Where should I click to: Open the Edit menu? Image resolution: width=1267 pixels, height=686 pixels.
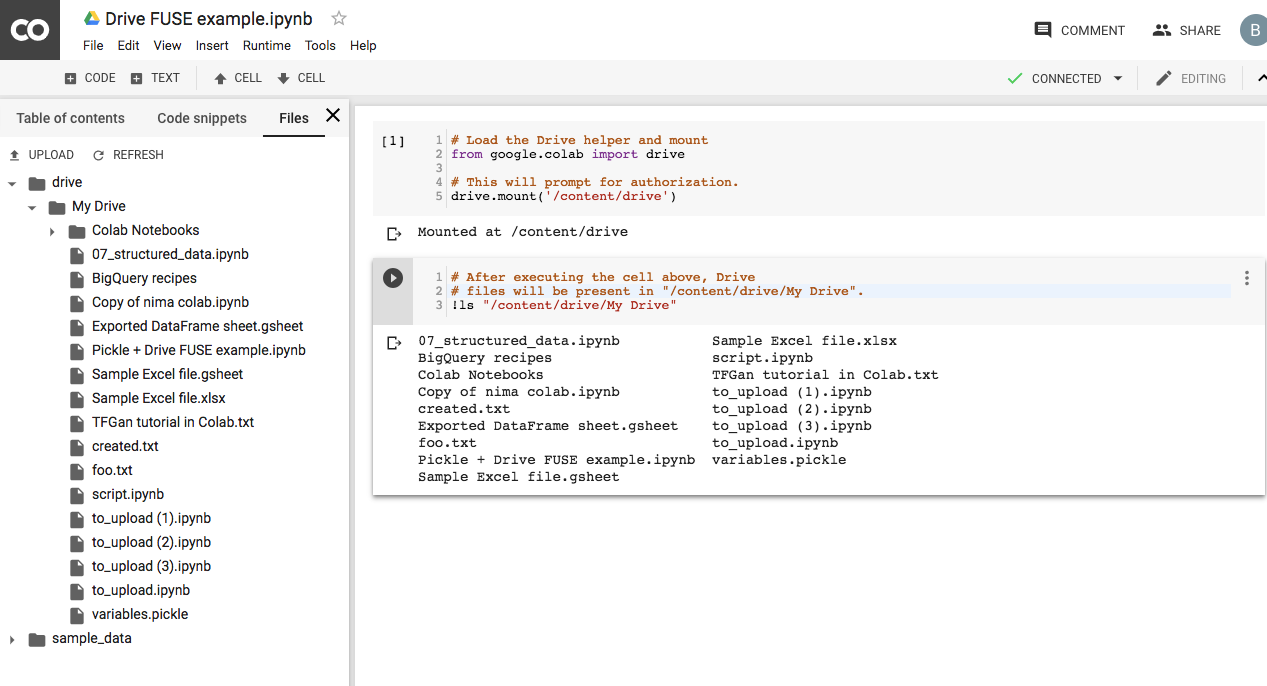pyautogui.click(x=128, y=45)
